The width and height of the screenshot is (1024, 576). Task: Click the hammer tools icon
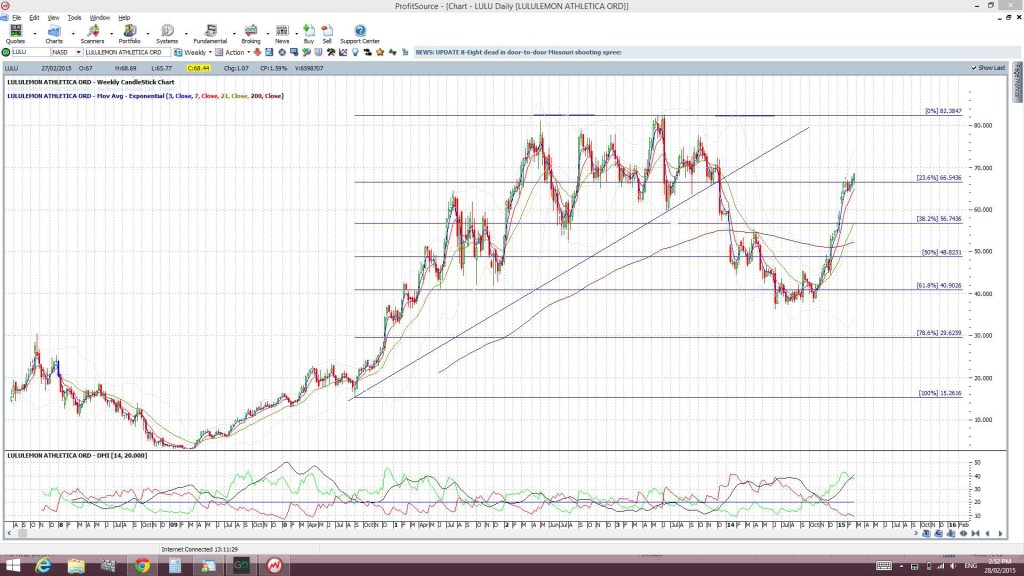331,52
